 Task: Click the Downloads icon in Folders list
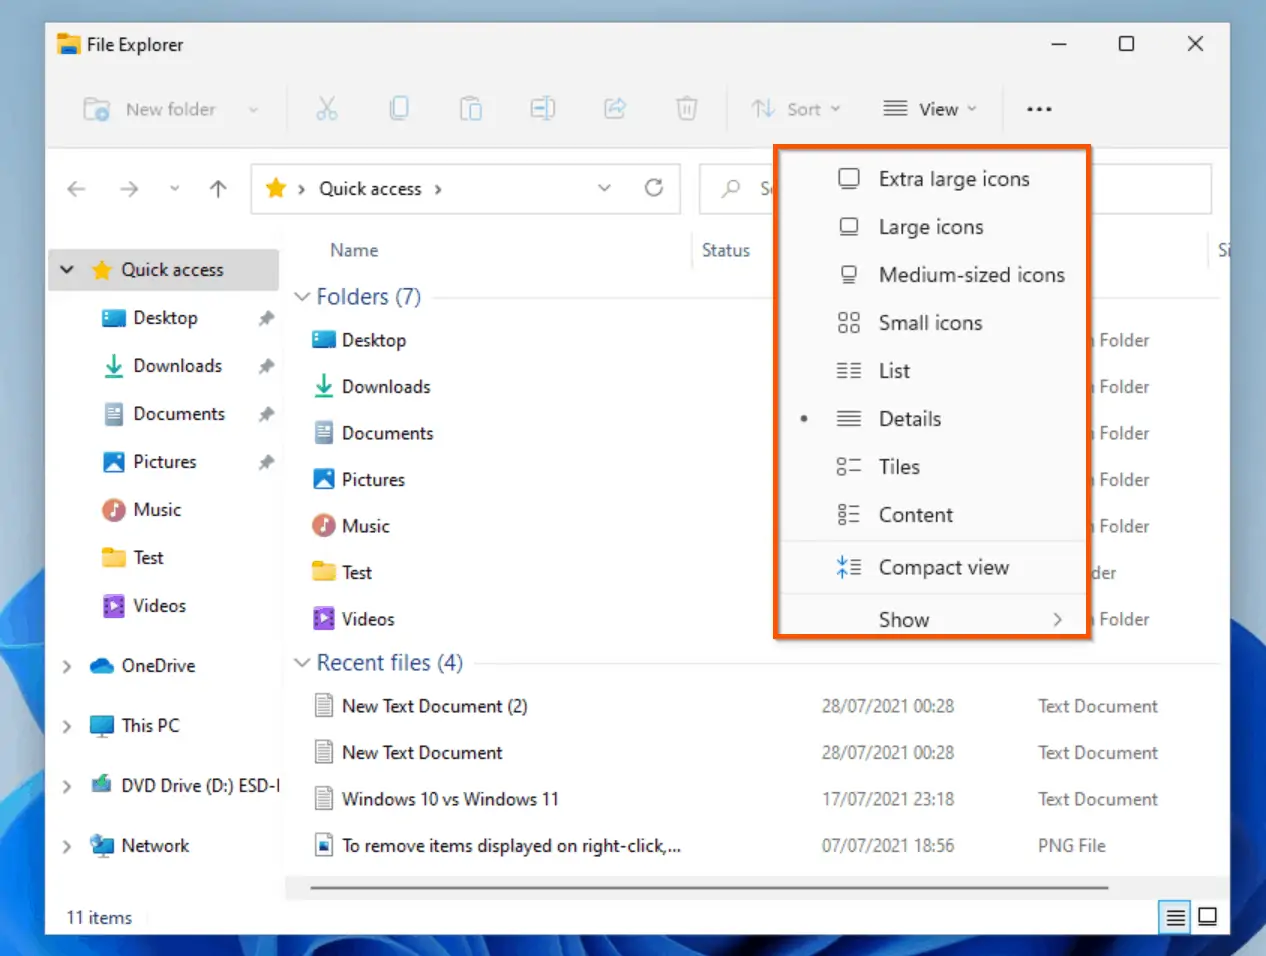coord(324,387)
